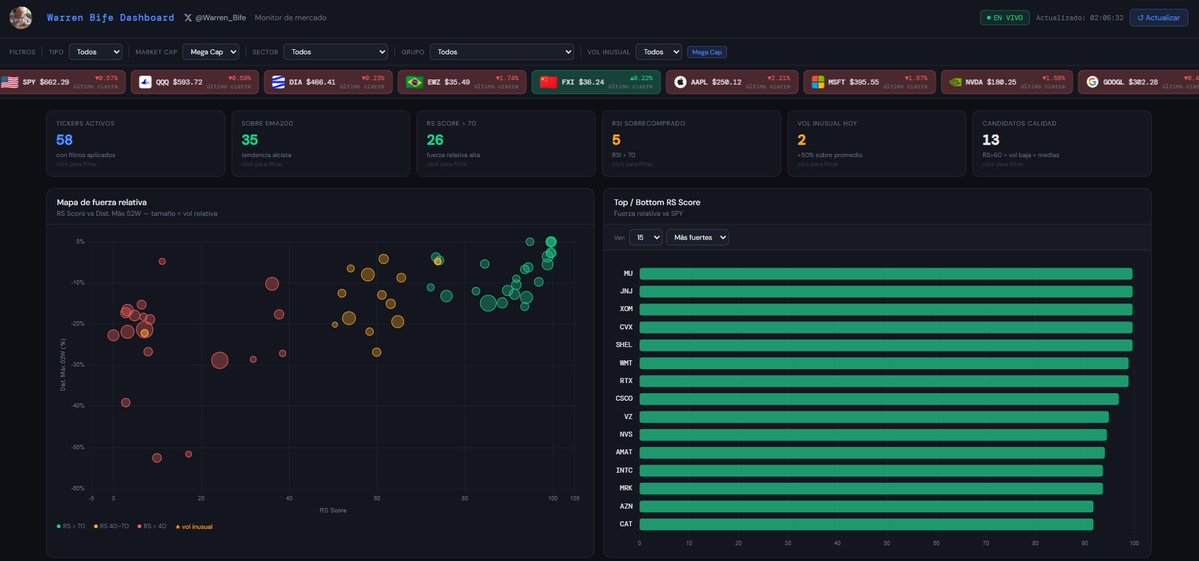Screen dimensions: 1199x561
Task: Toggle vol inusual legend entry
Action: point(193,526)
